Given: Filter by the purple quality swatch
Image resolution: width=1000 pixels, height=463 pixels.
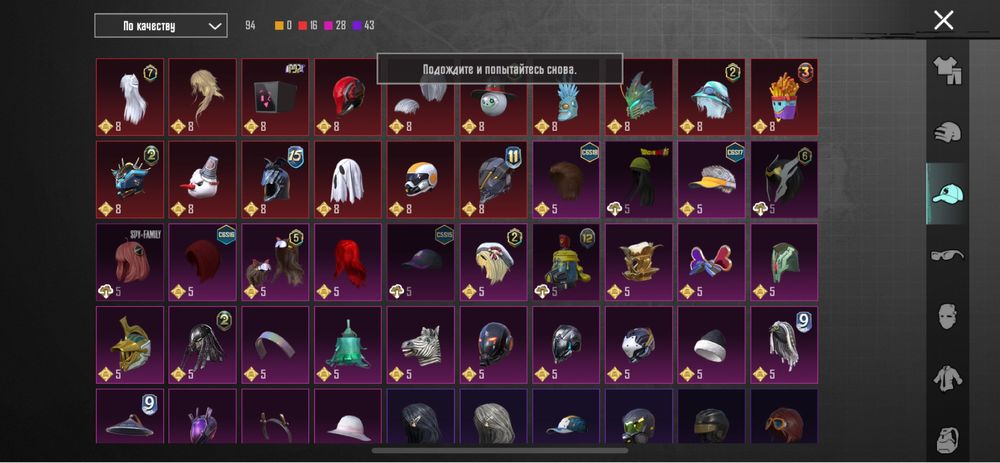Looking at the screenshot, I should pyautogui.click(x=357, y=26).
